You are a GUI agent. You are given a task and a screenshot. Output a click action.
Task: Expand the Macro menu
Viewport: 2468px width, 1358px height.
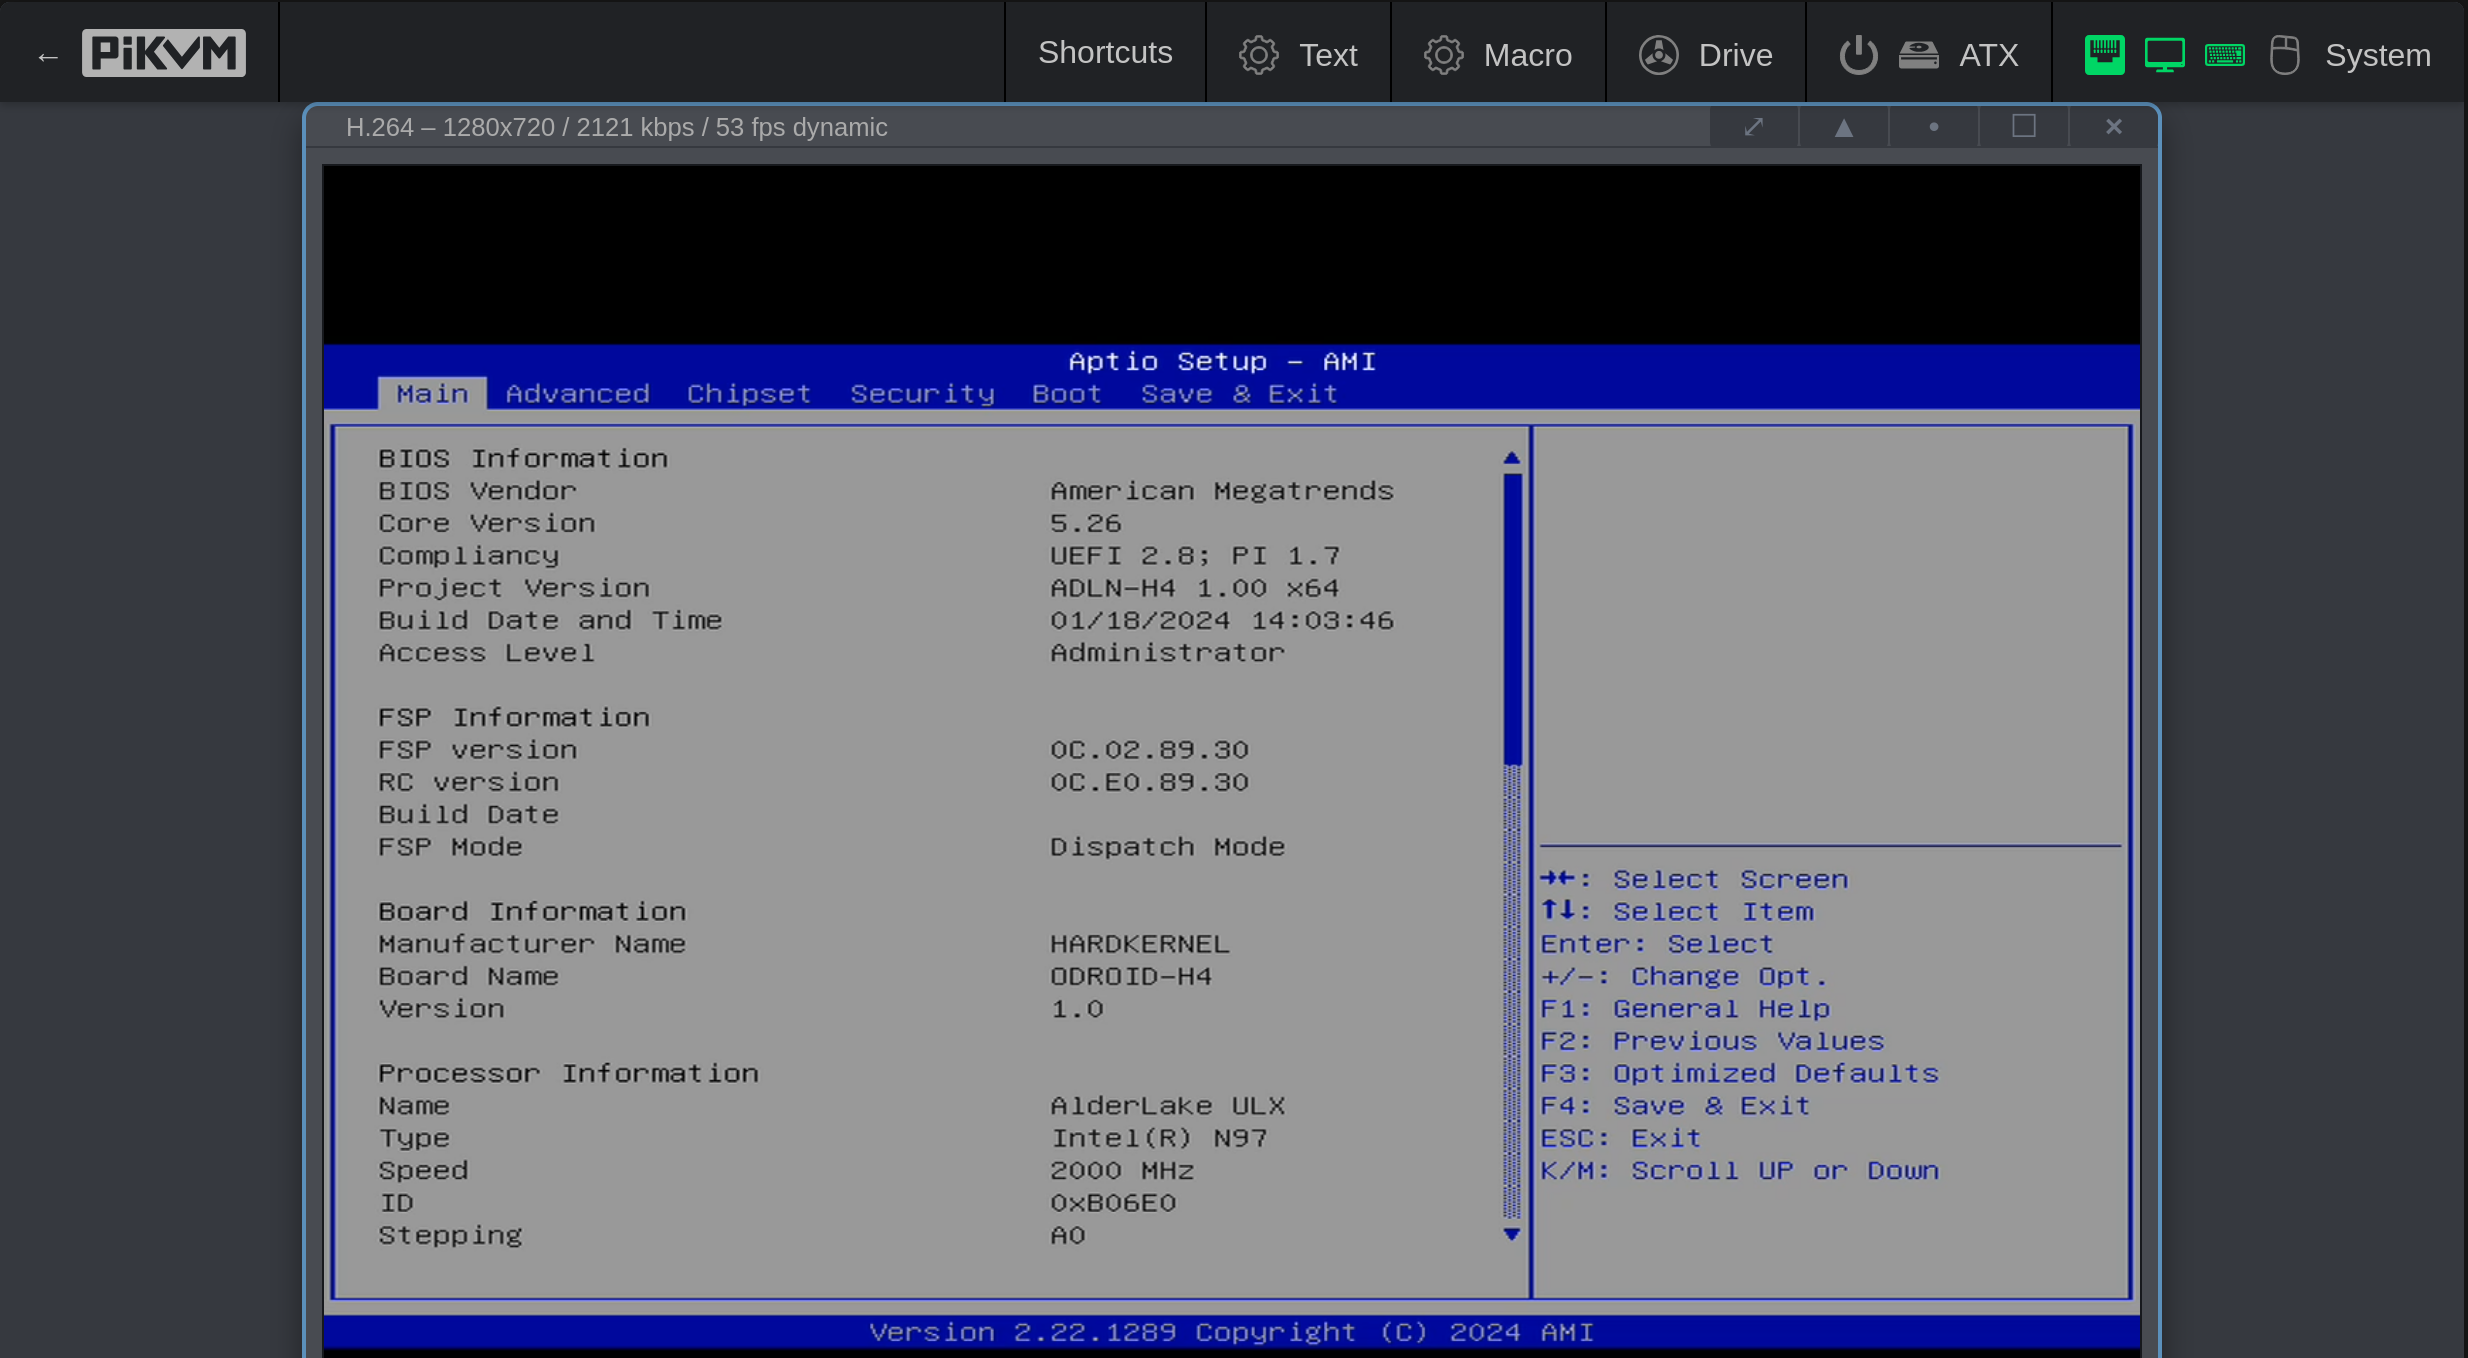pyautogui.click(x=1499, y=55)
